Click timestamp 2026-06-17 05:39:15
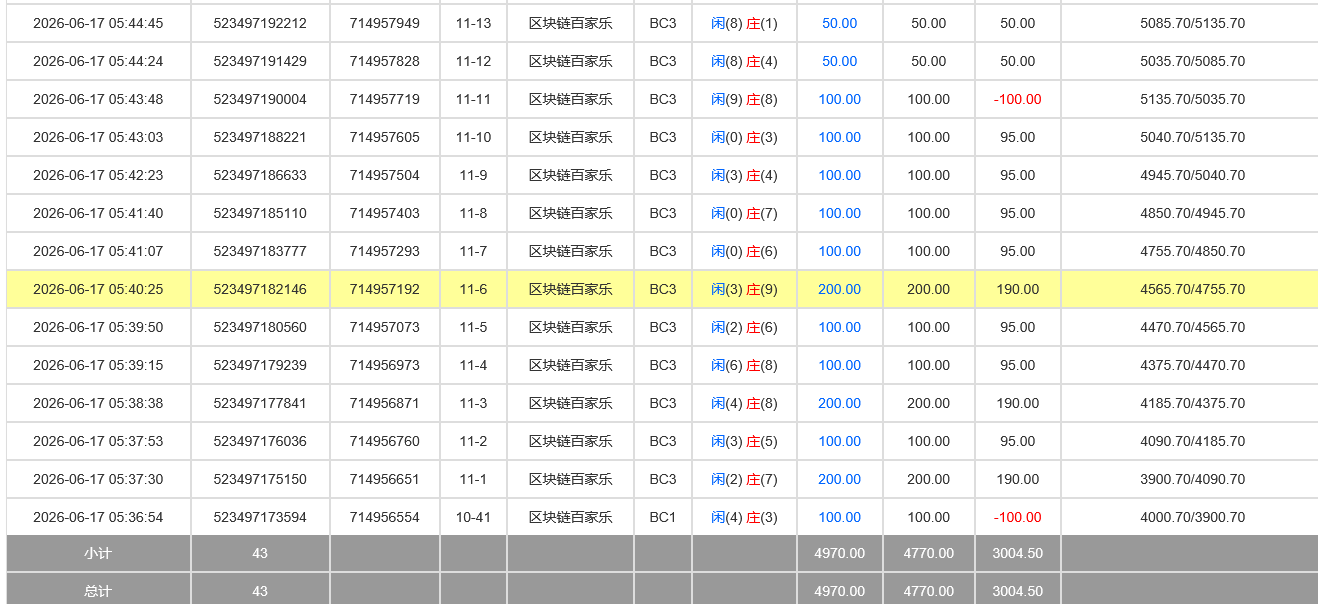Viewport: 1318px width, 604px height. (98, 365)
